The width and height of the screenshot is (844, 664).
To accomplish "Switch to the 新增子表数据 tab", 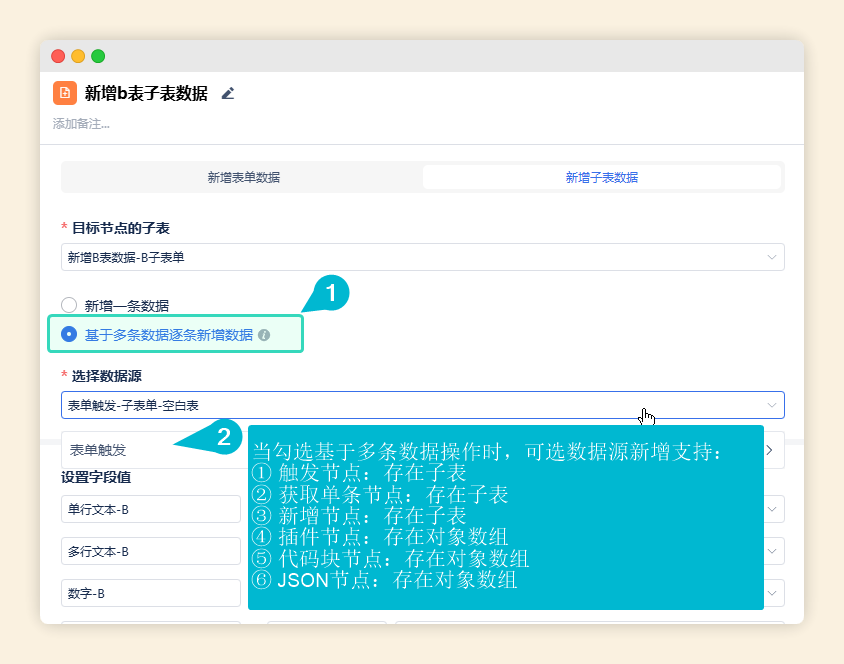I will pyautogui.click(x=601, y=177).
